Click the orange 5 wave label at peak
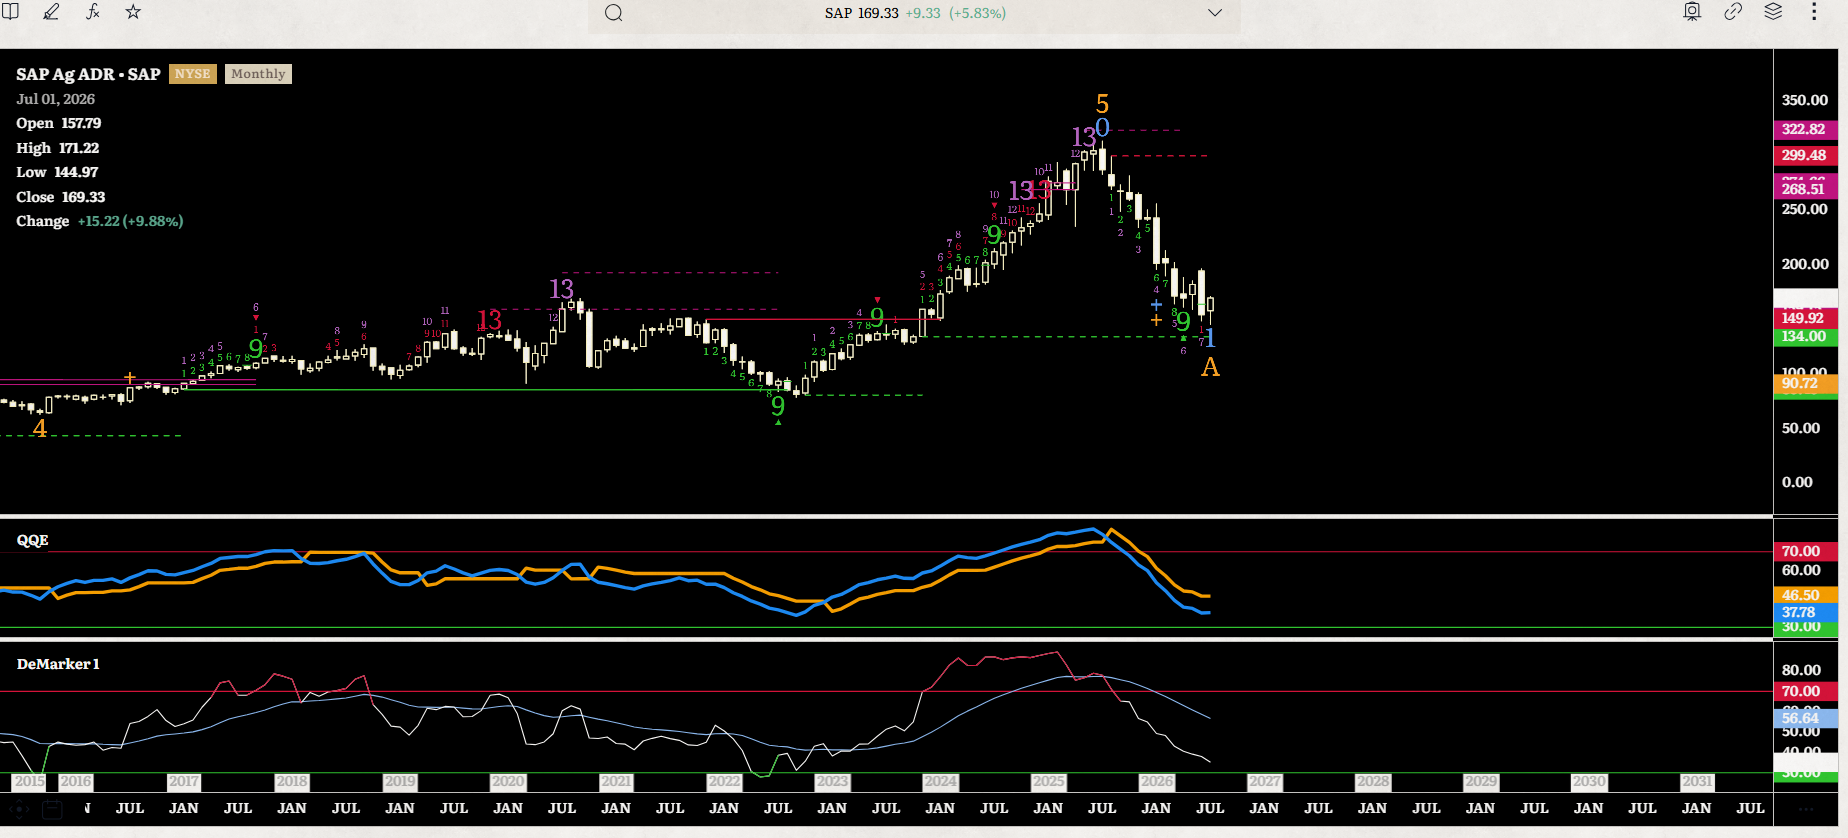Screen dimensions: 1848x838 click(1102, 104)
